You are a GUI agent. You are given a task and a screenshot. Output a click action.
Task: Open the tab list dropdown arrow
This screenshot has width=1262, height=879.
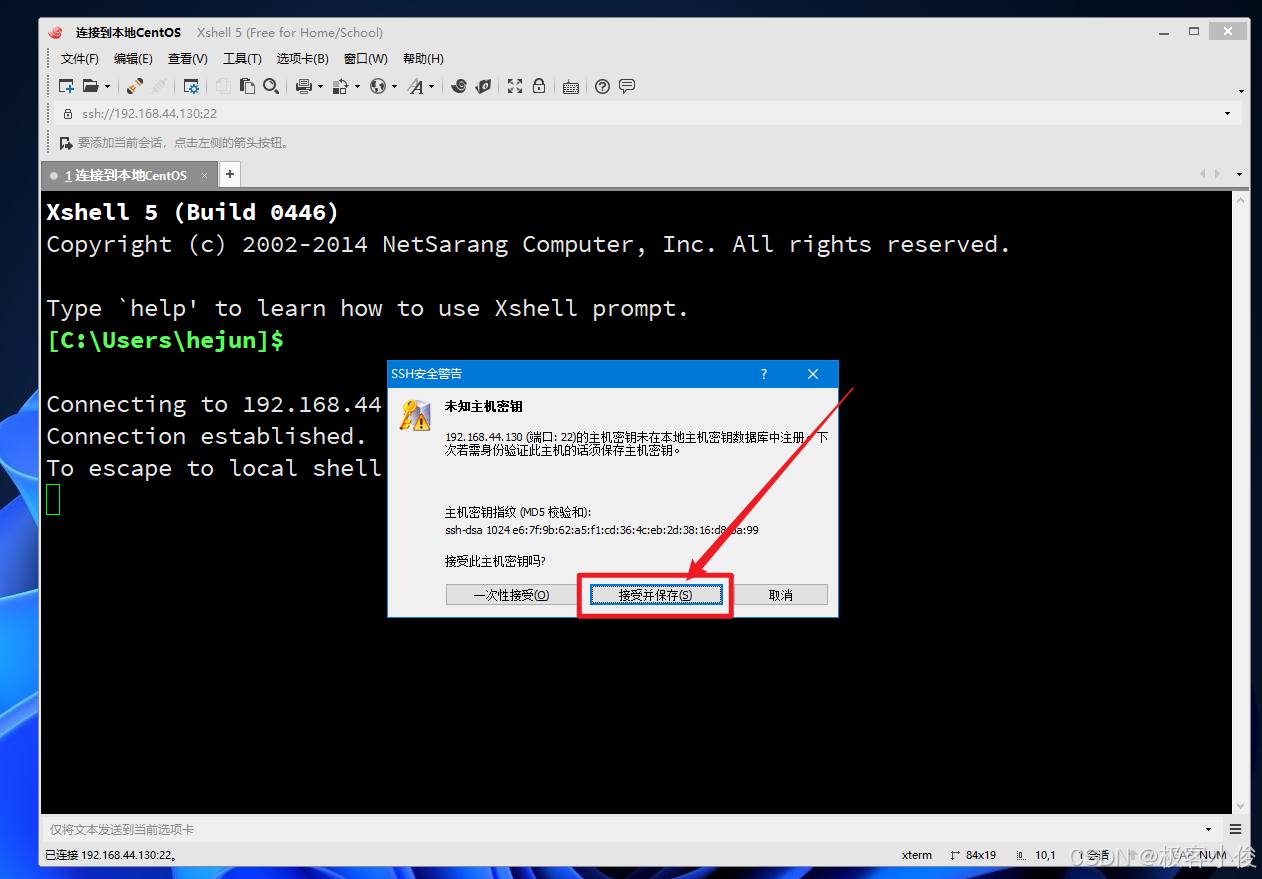pyautogui.click(x=1240, y=175)
